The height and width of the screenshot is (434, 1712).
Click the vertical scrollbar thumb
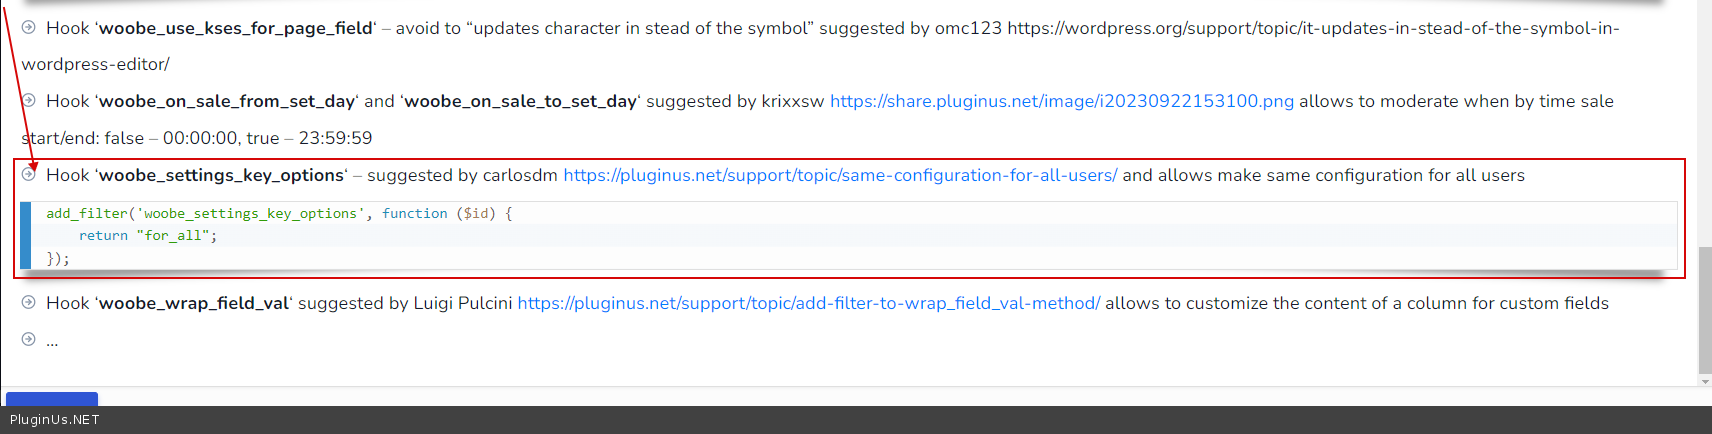tap(1705, 310)
